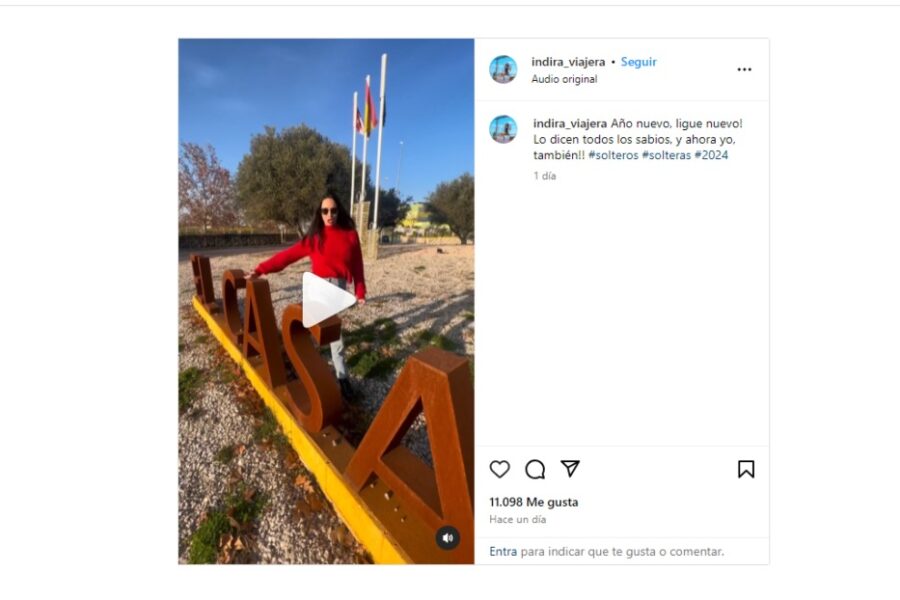
Task: Save the post with the bookmark icon
Action: click(x=746, y=469)
